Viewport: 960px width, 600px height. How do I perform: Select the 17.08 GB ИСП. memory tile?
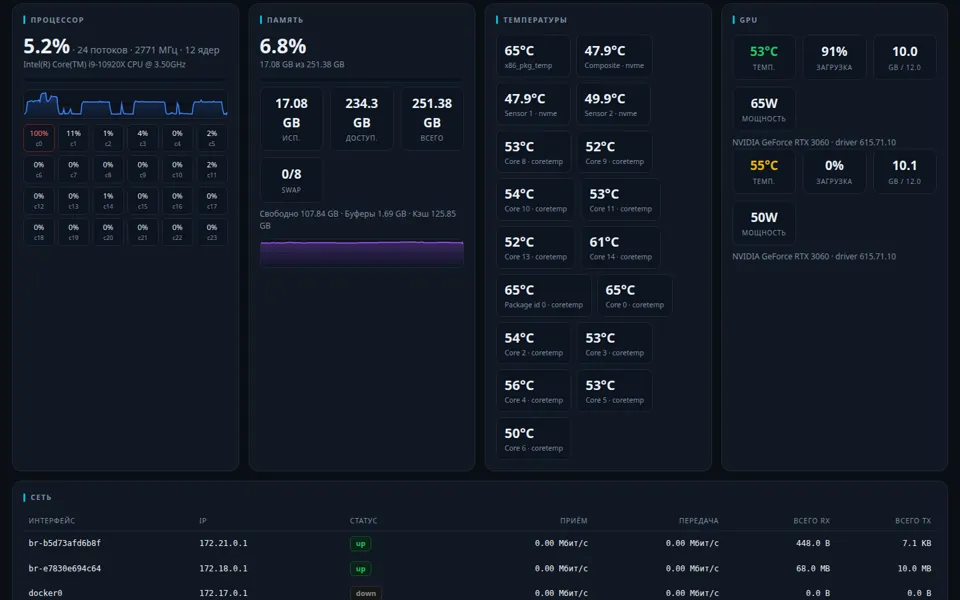(291, 119)
